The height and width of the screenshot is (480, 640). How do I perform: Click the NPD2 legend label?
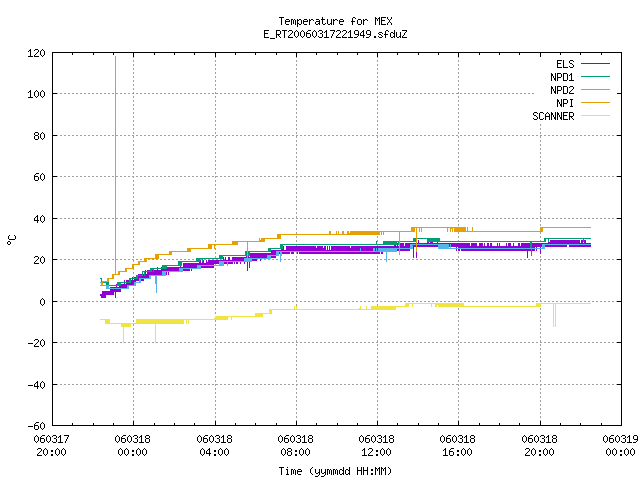(562, 90)
